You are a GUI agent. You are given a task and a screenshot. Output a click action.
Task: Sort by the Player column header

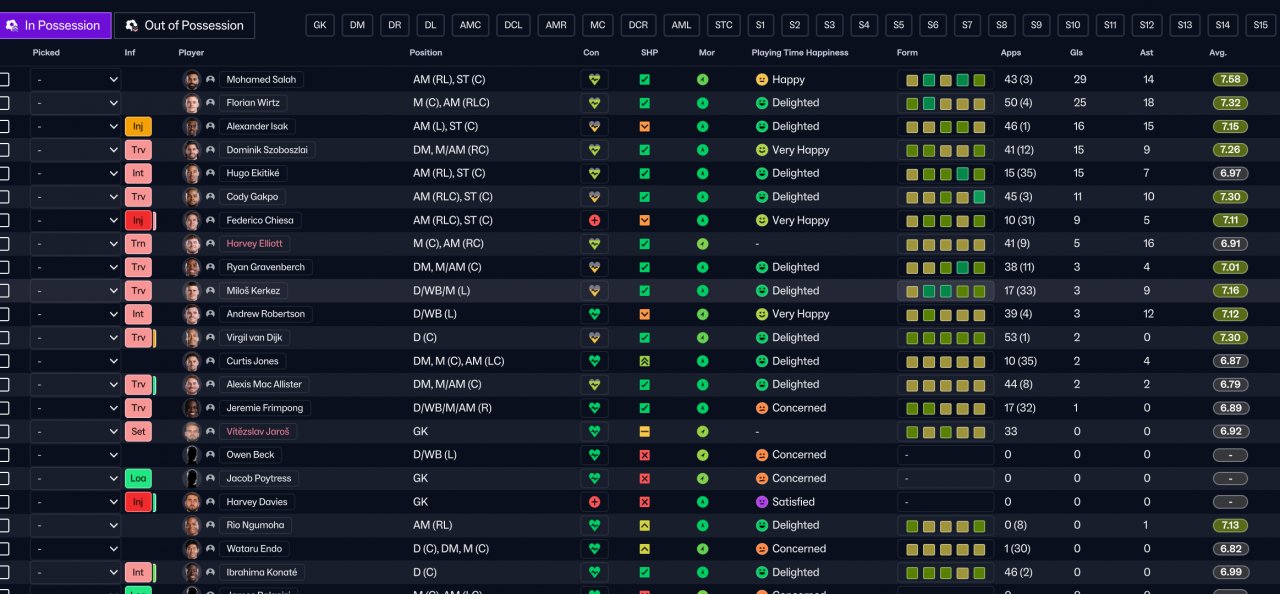click(191, 52)
